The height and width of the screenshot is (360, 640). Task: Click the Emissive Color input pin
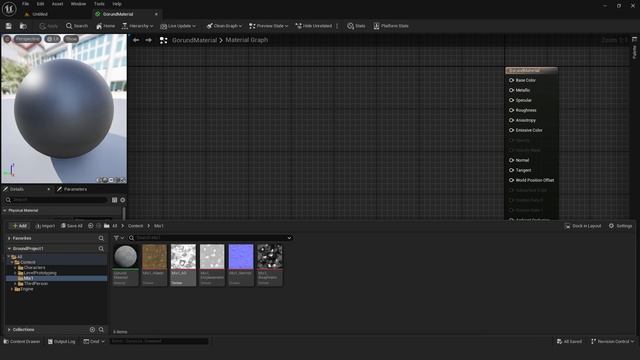[x=511, y=130]
